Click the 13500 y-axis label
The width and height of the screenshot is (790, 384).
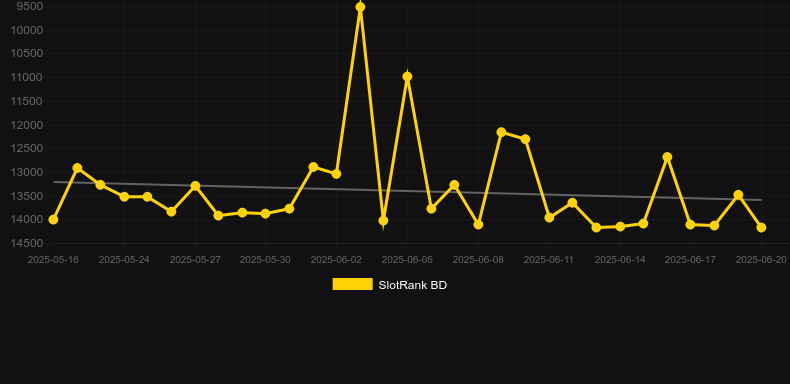(27, 196)
